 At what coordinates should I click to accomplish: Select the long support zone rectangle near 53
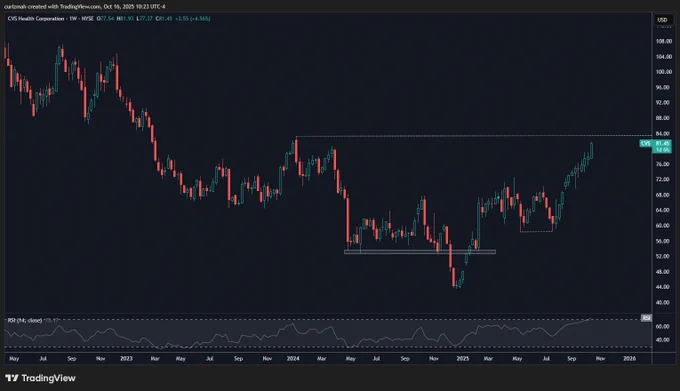[420, 251]
